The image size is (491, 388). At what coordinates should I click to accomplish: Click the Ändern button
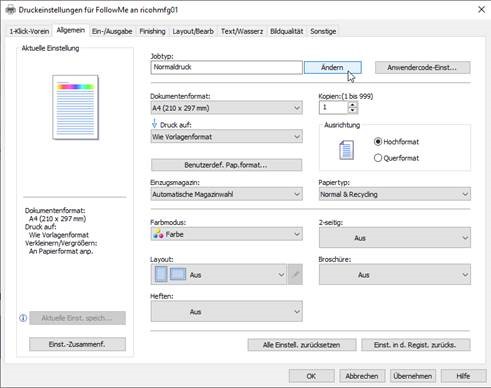pos(332,67)
